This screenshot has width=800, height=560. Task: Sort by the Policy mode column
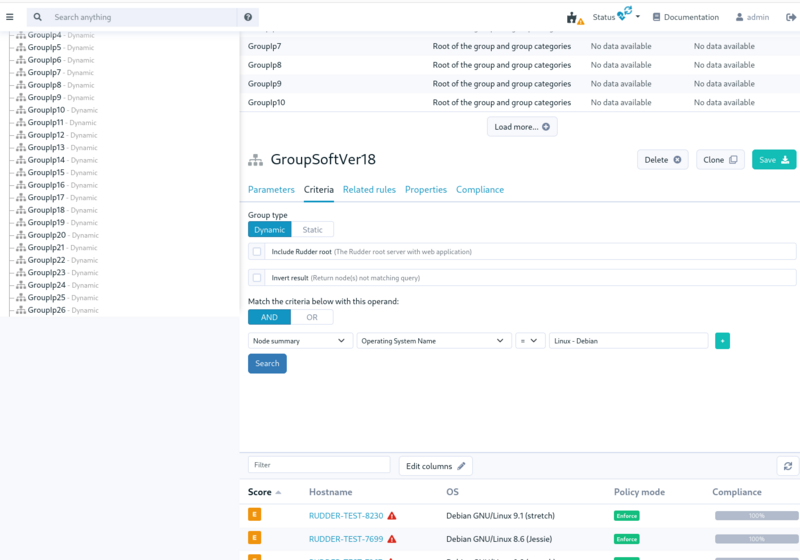[639, 492]
